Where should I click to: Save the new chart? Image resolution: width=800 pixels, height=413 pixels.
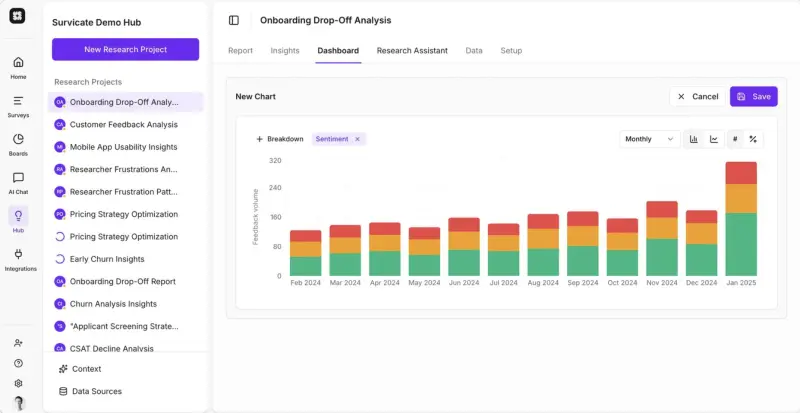coord(754,96)
